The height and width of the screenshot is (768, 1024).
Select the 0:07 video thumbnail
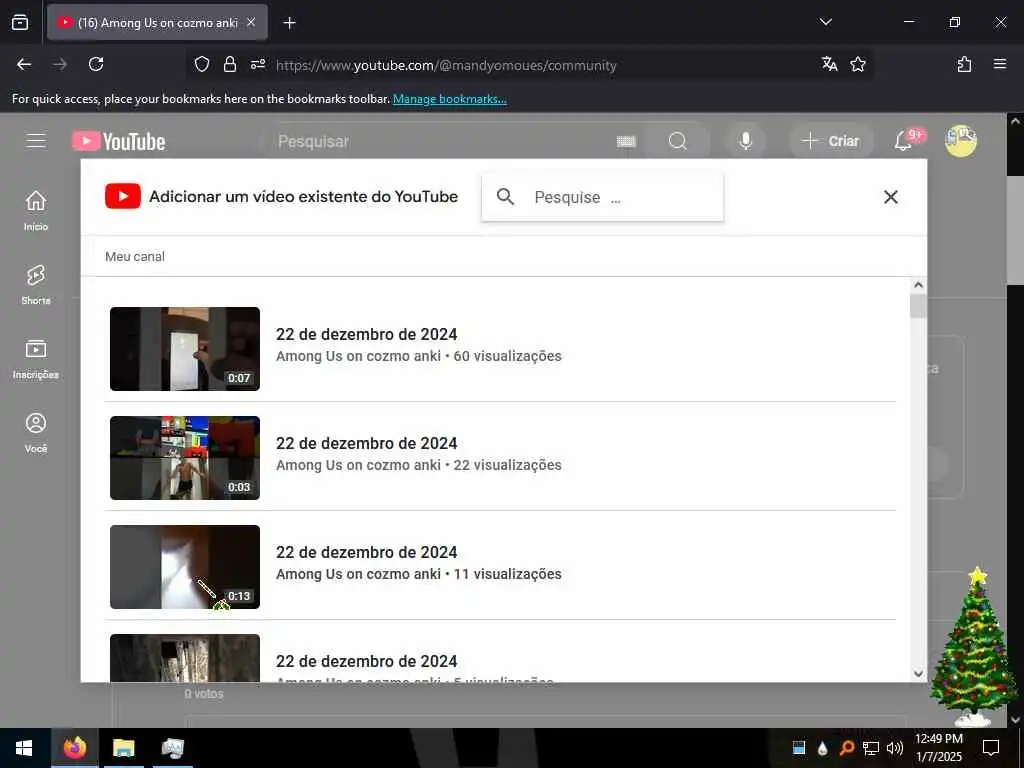[x=185, y=349]
